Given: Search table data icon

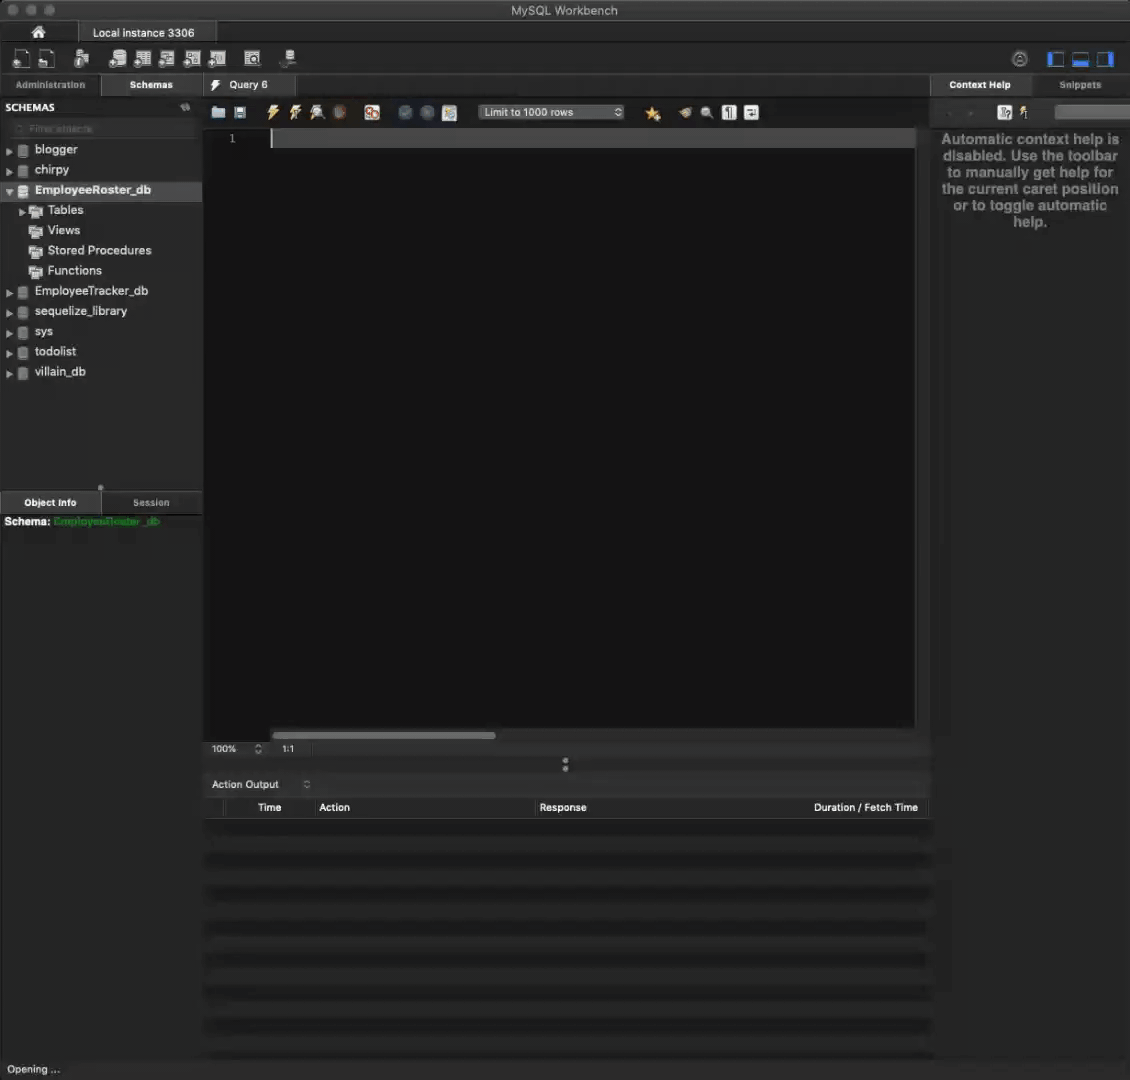Looking at the screenshot, I should pyautogui.click(x=252, y=58).
